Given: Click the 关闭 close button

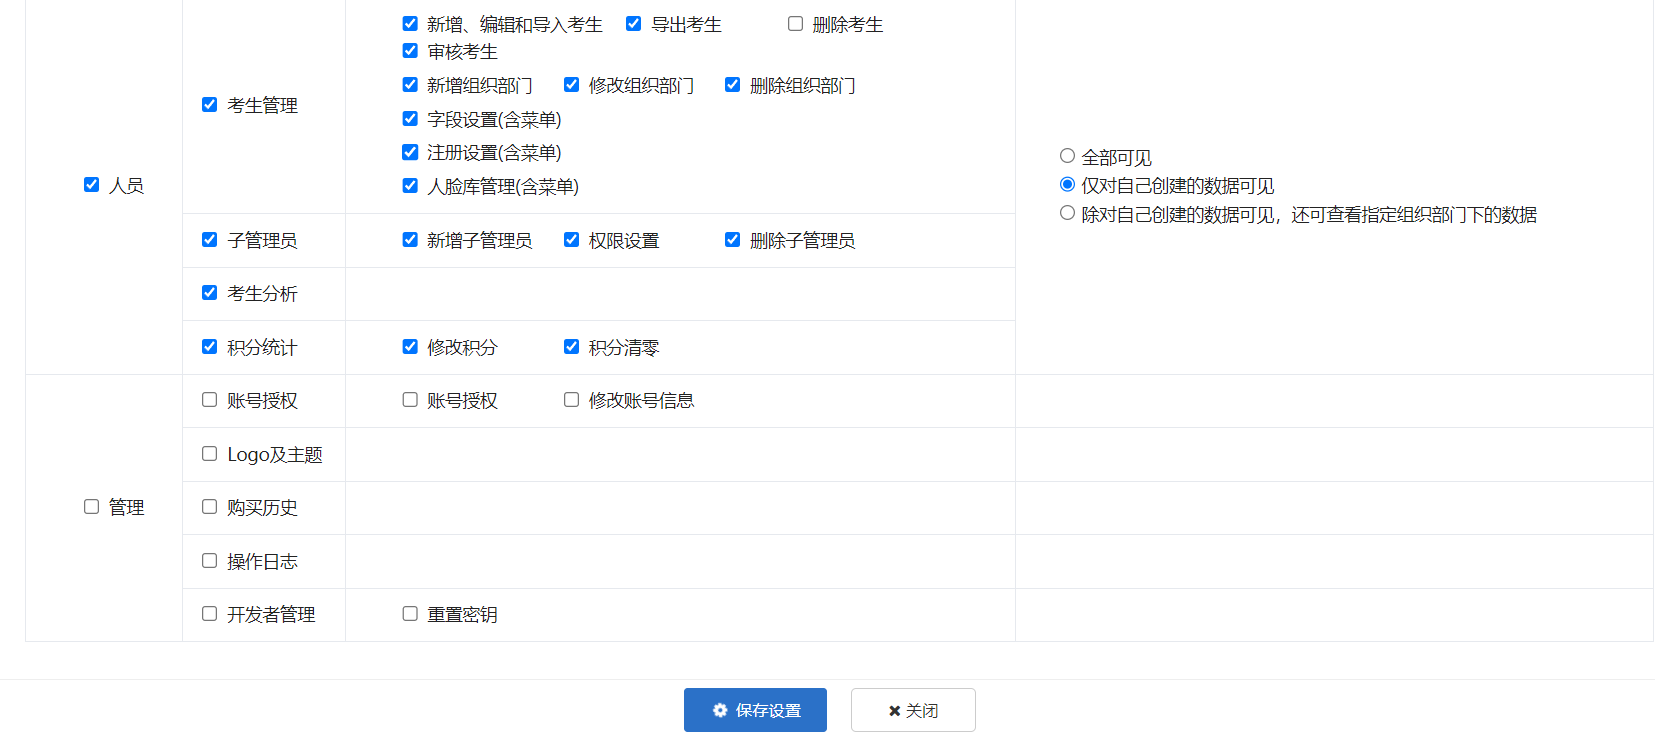Looking at the screenshot, I should [913, 710].
